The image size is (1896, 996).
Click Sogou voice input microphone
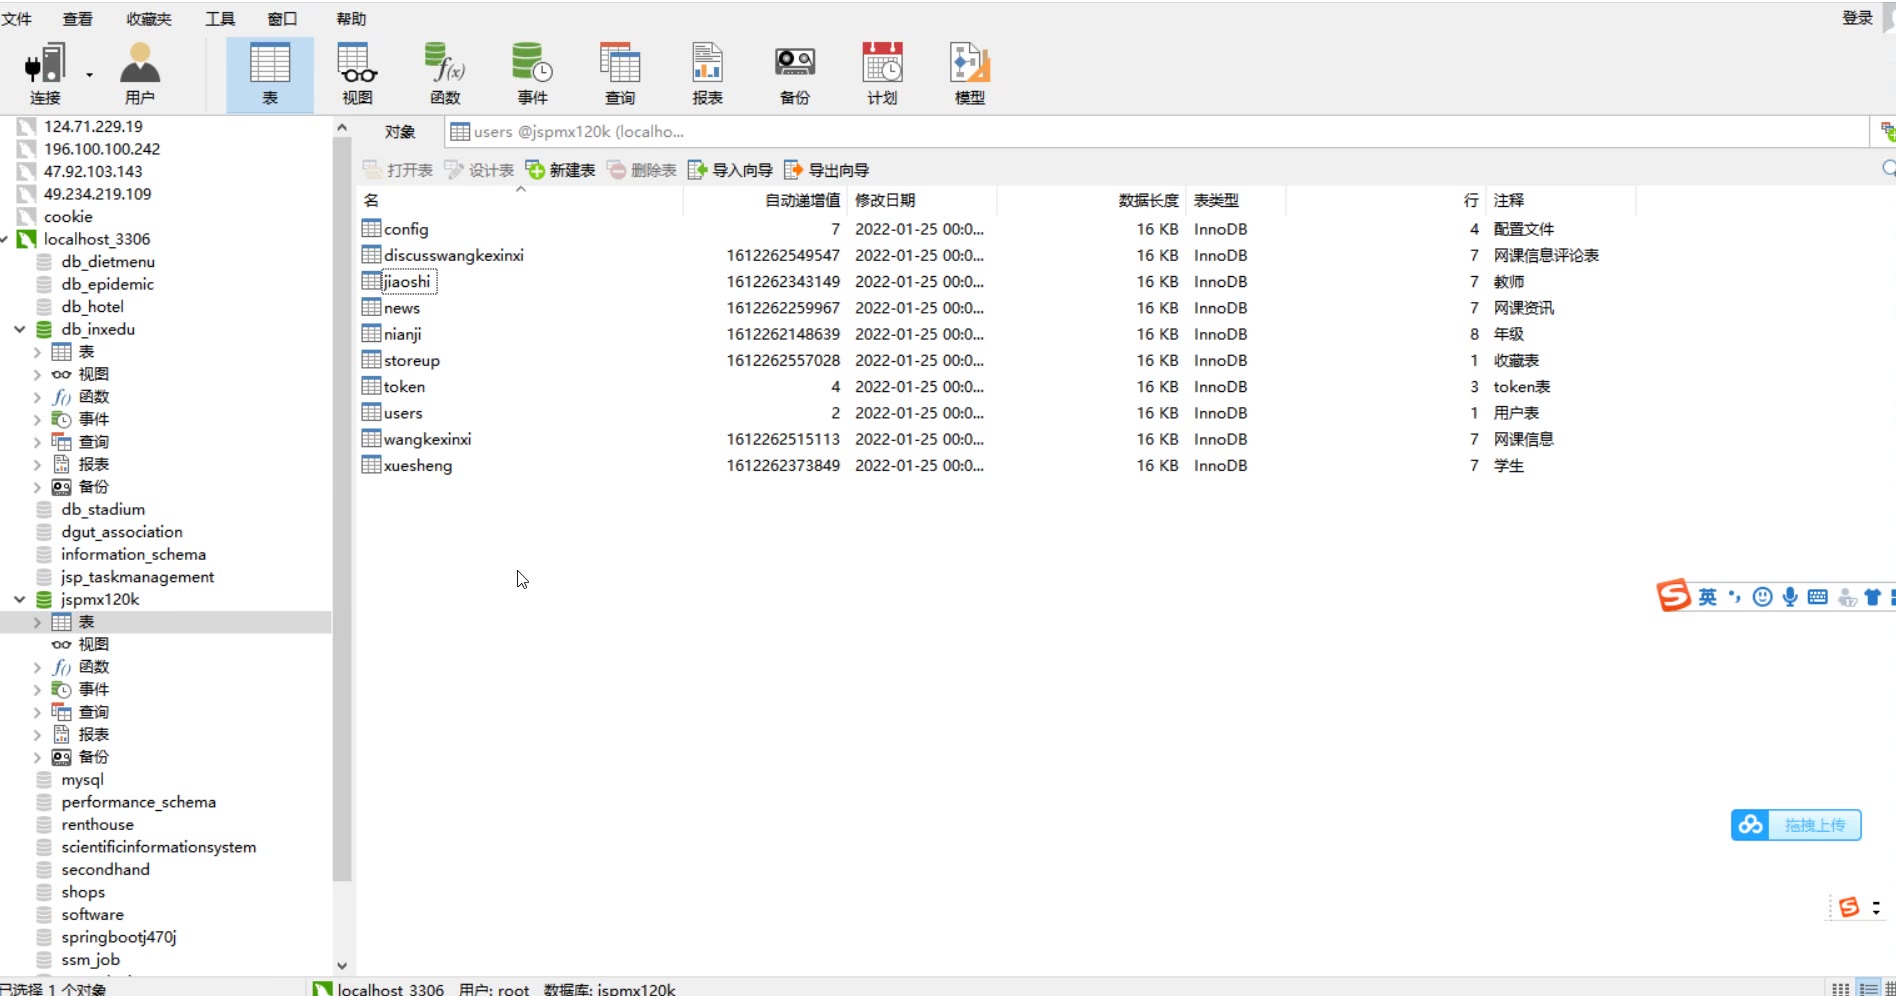1790,597
